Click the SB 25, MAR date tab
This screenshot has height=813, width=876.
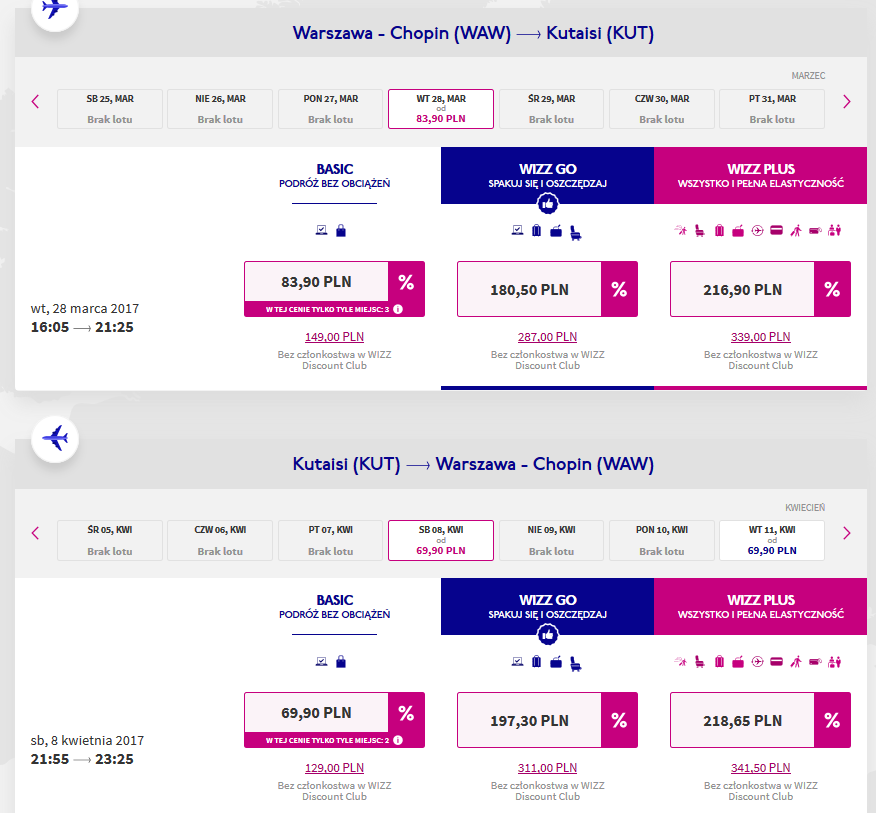[x=110, y=109]
